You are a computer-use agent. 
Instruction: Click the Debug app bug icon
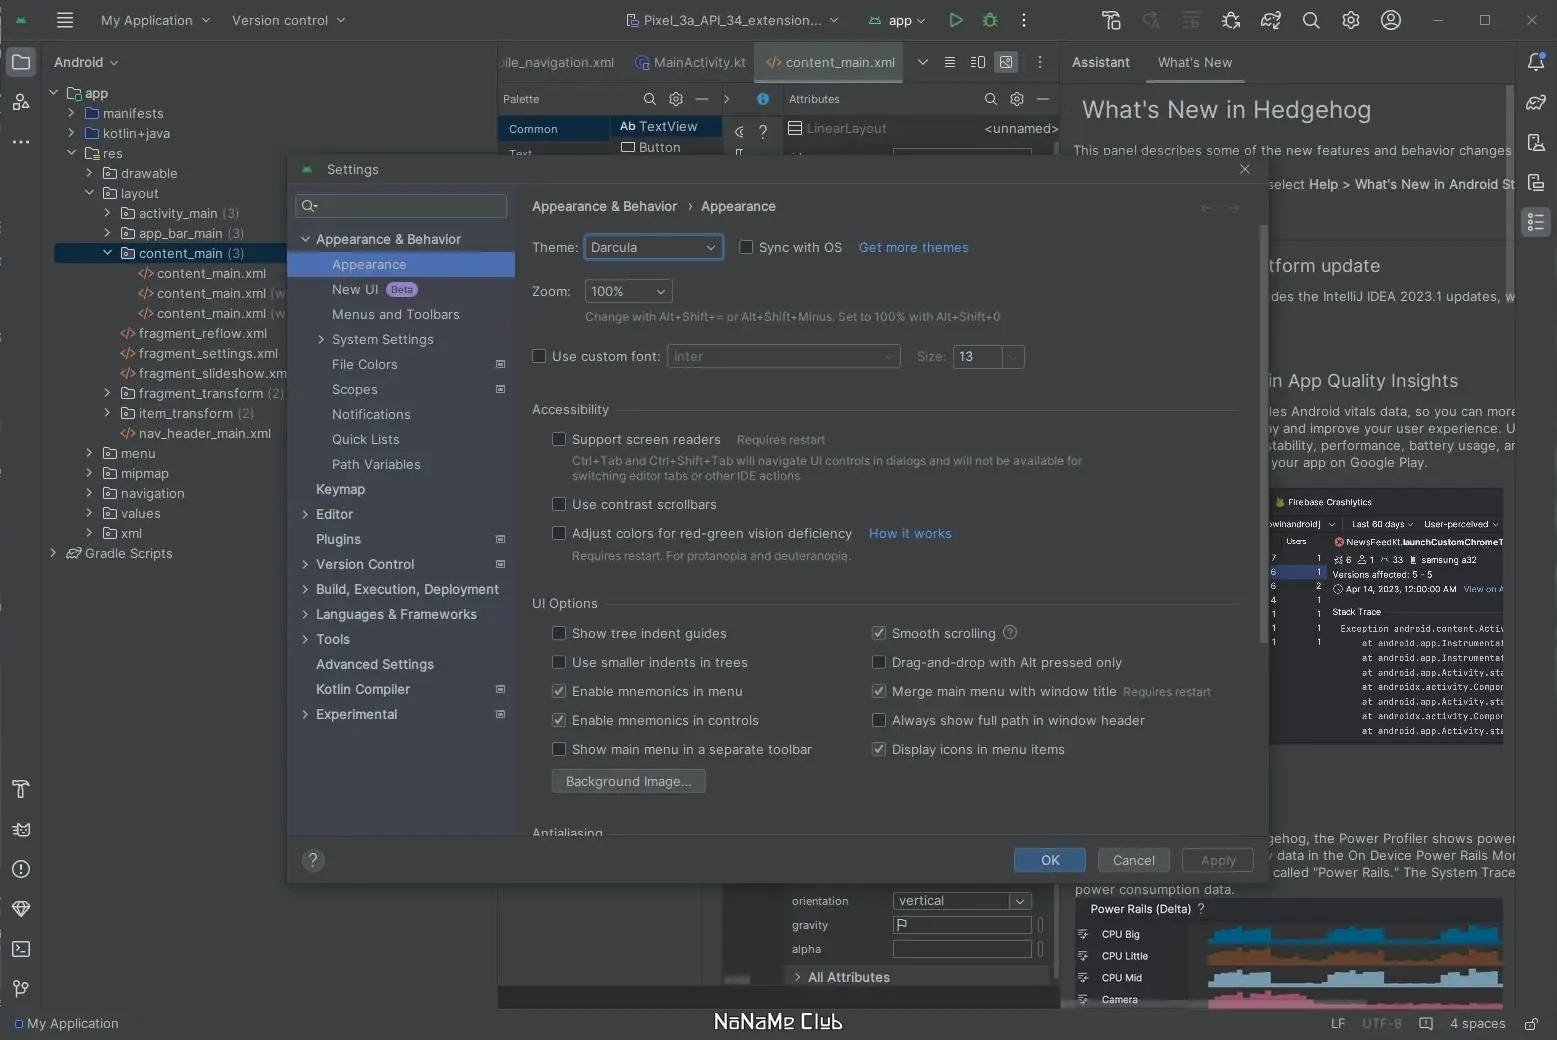tap(990, 20)
